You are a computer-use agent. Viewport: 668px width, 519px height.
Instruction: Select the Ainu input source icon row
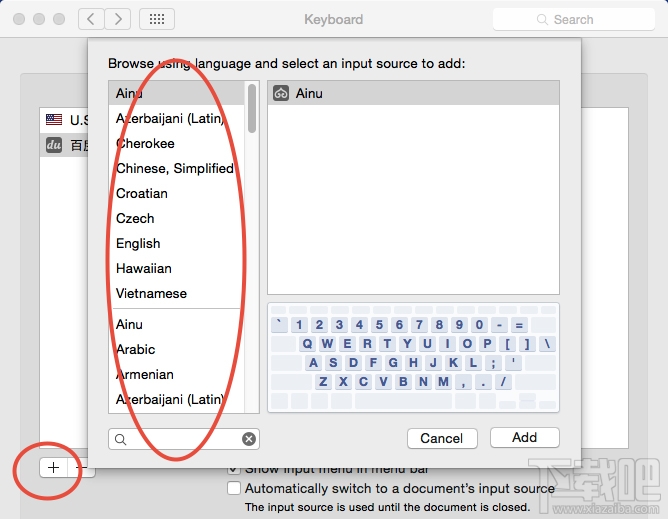click(x=413, y=93)
